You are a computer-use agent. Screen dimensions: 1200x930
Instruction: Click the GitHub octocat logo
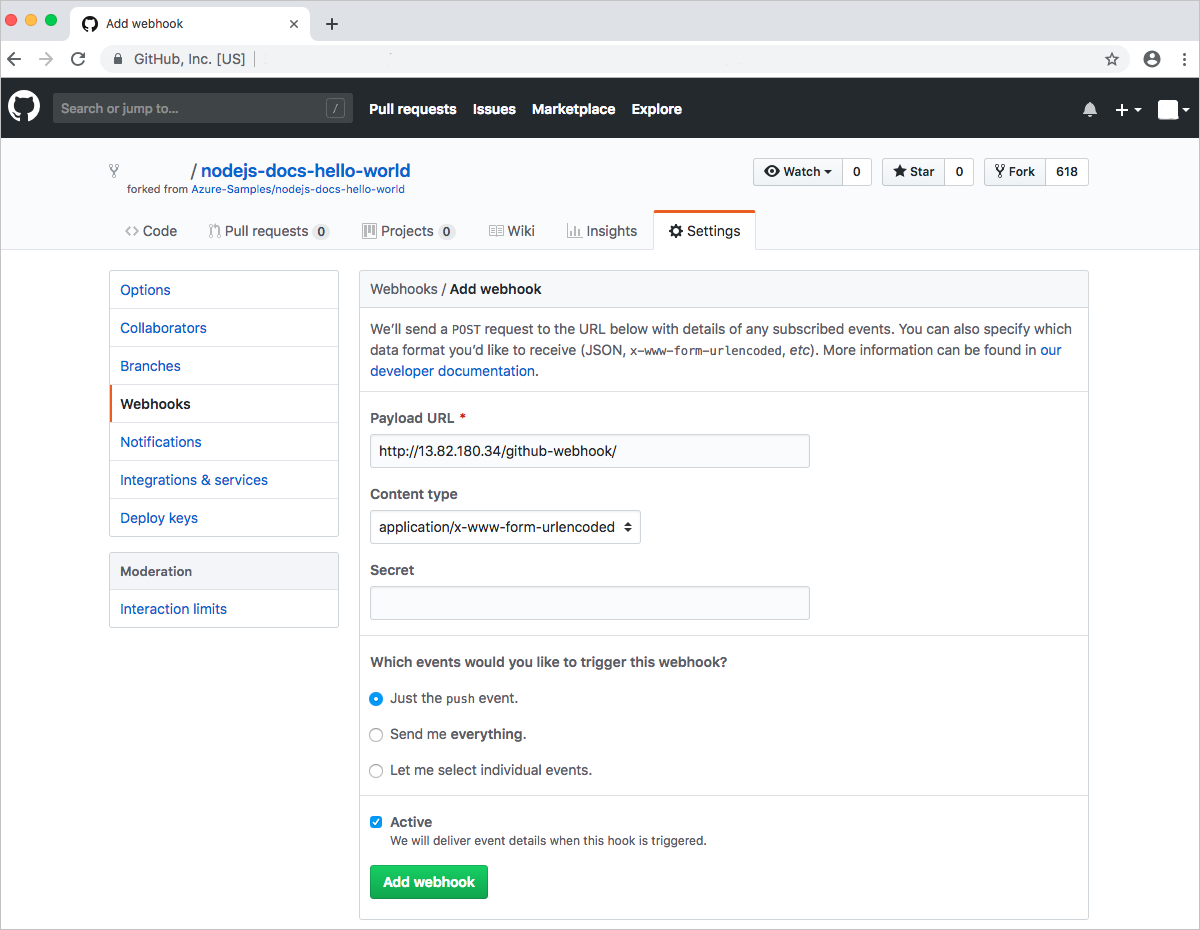(x=23, y=107)
